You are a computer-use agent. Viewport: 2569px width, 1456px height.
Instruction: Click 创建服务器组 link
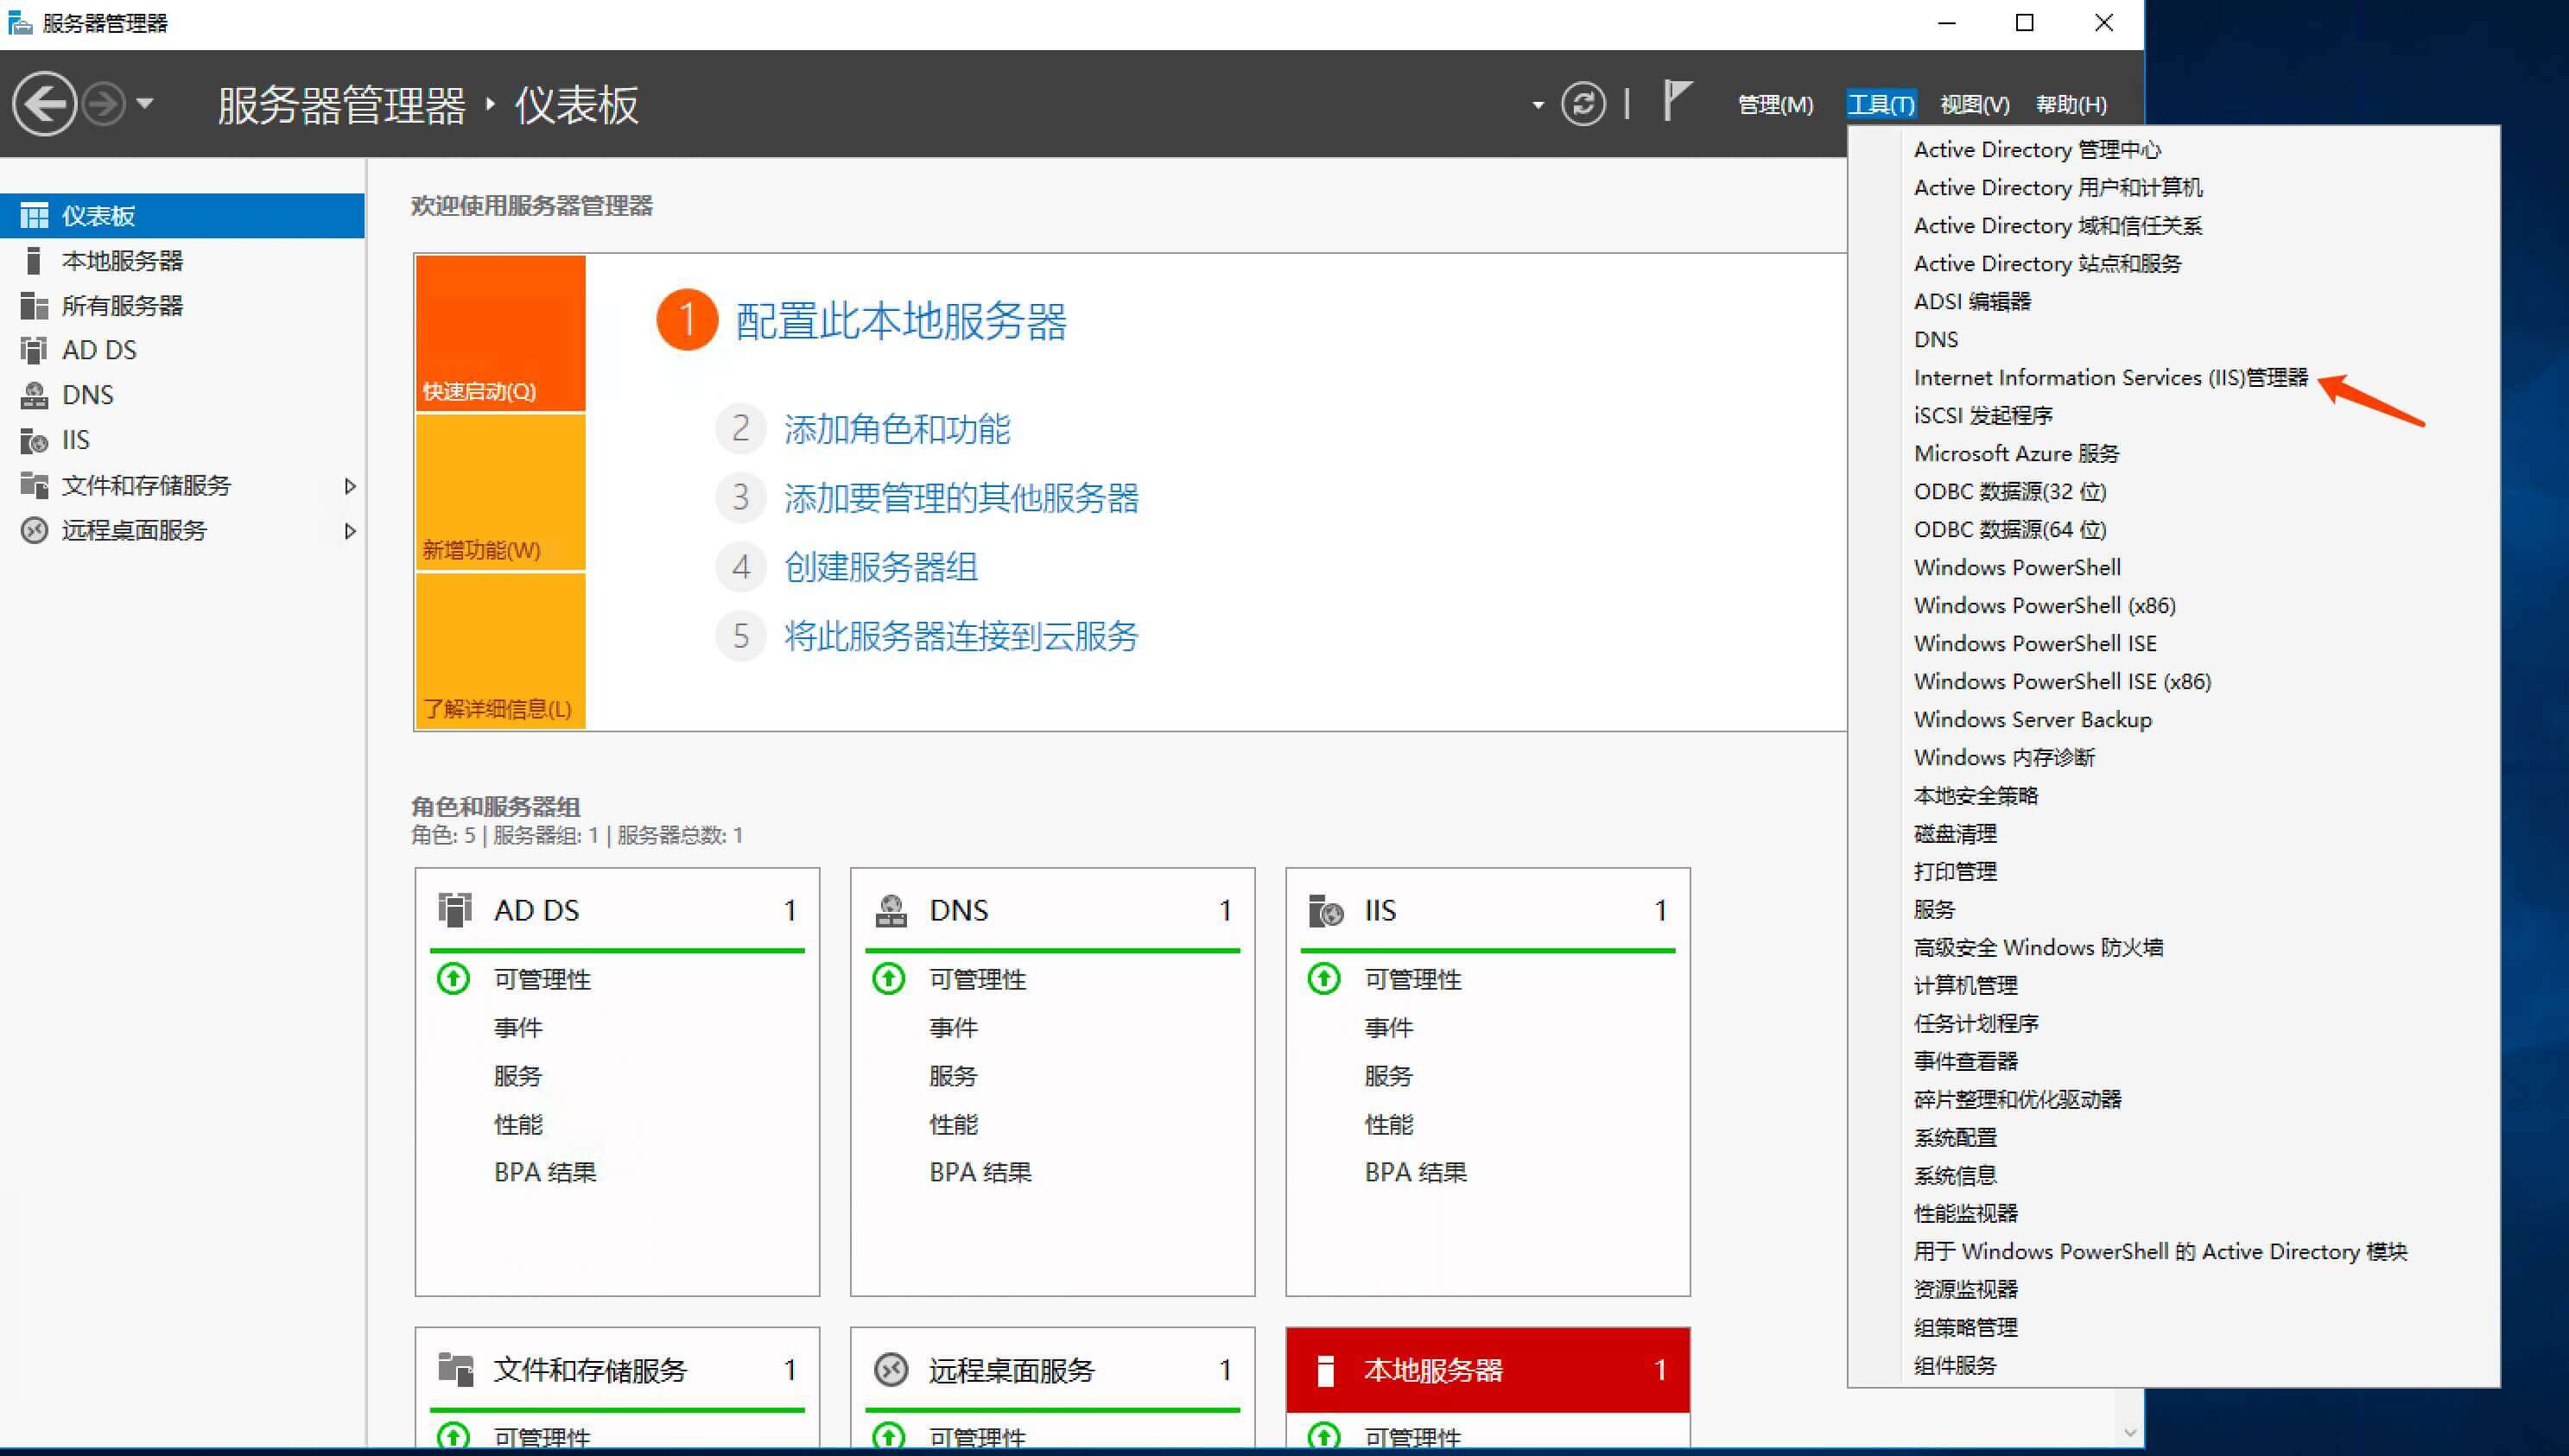880,567
